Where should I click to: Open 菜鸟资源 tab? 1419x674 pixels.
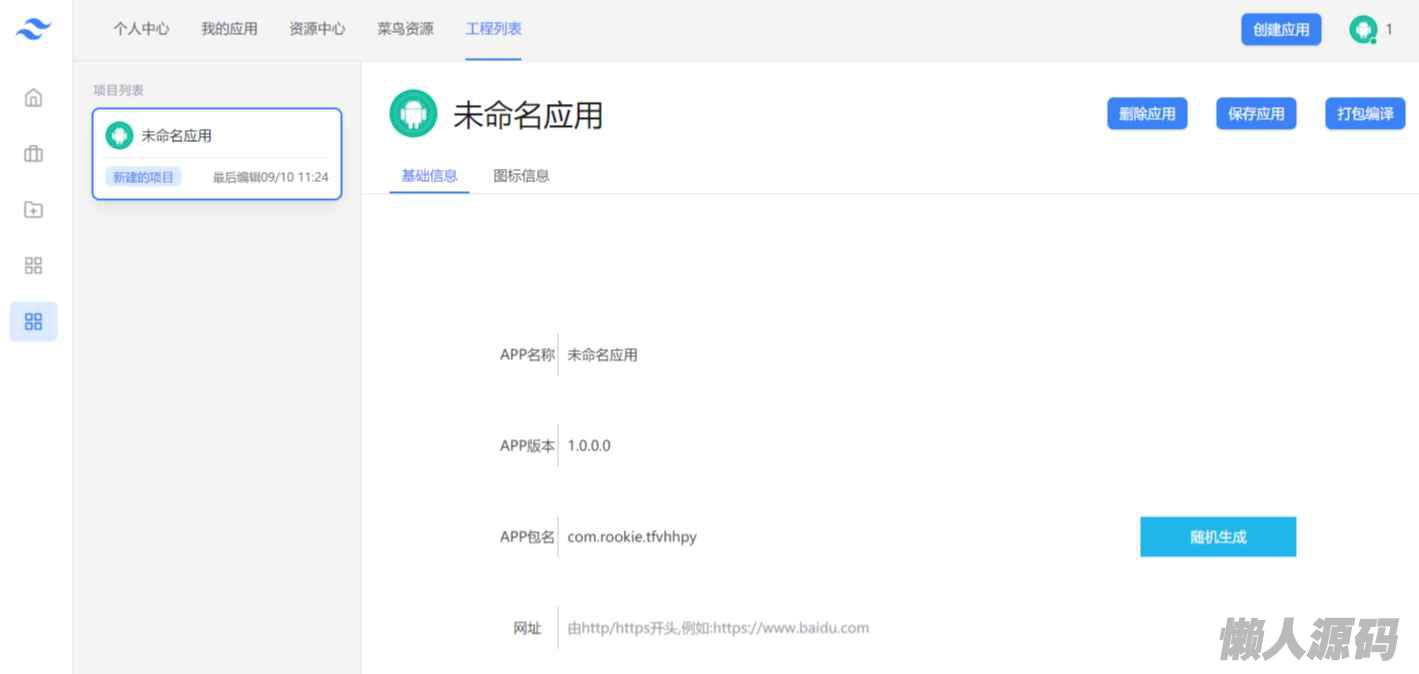pyautogui.click(x=405, y=29)
